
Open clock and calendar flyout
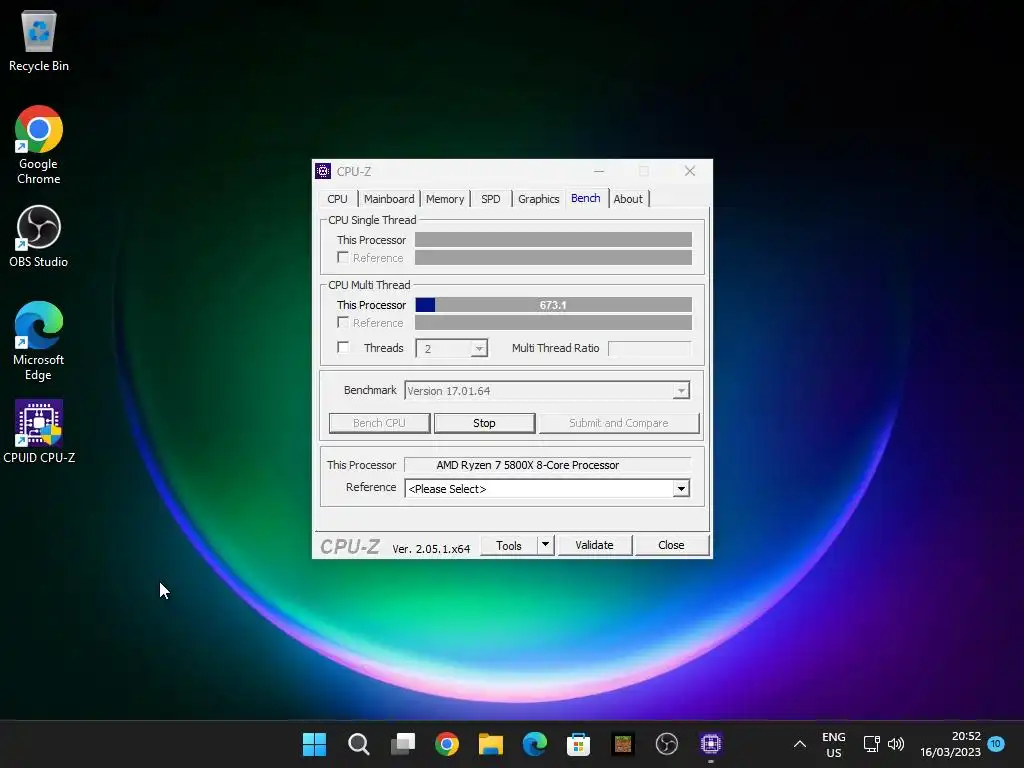(950, 744)
